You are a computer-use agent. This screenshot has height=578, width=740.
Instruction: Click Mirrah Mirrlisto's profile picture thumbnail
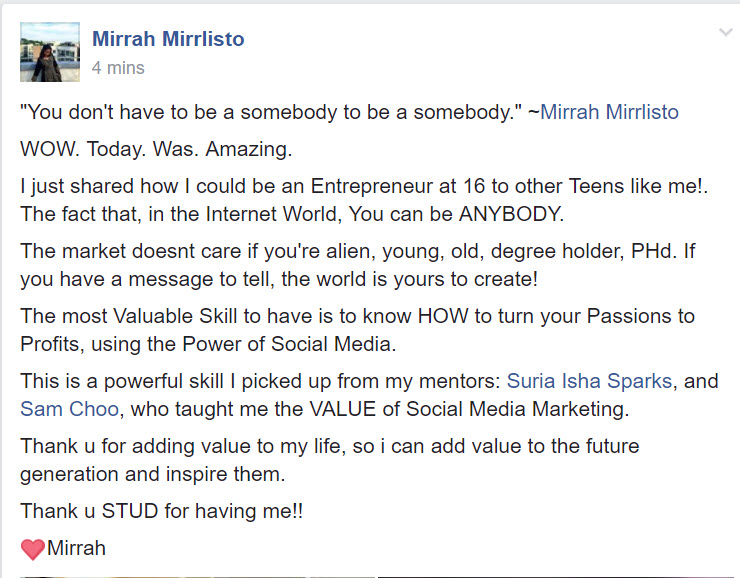pos(50,52)
